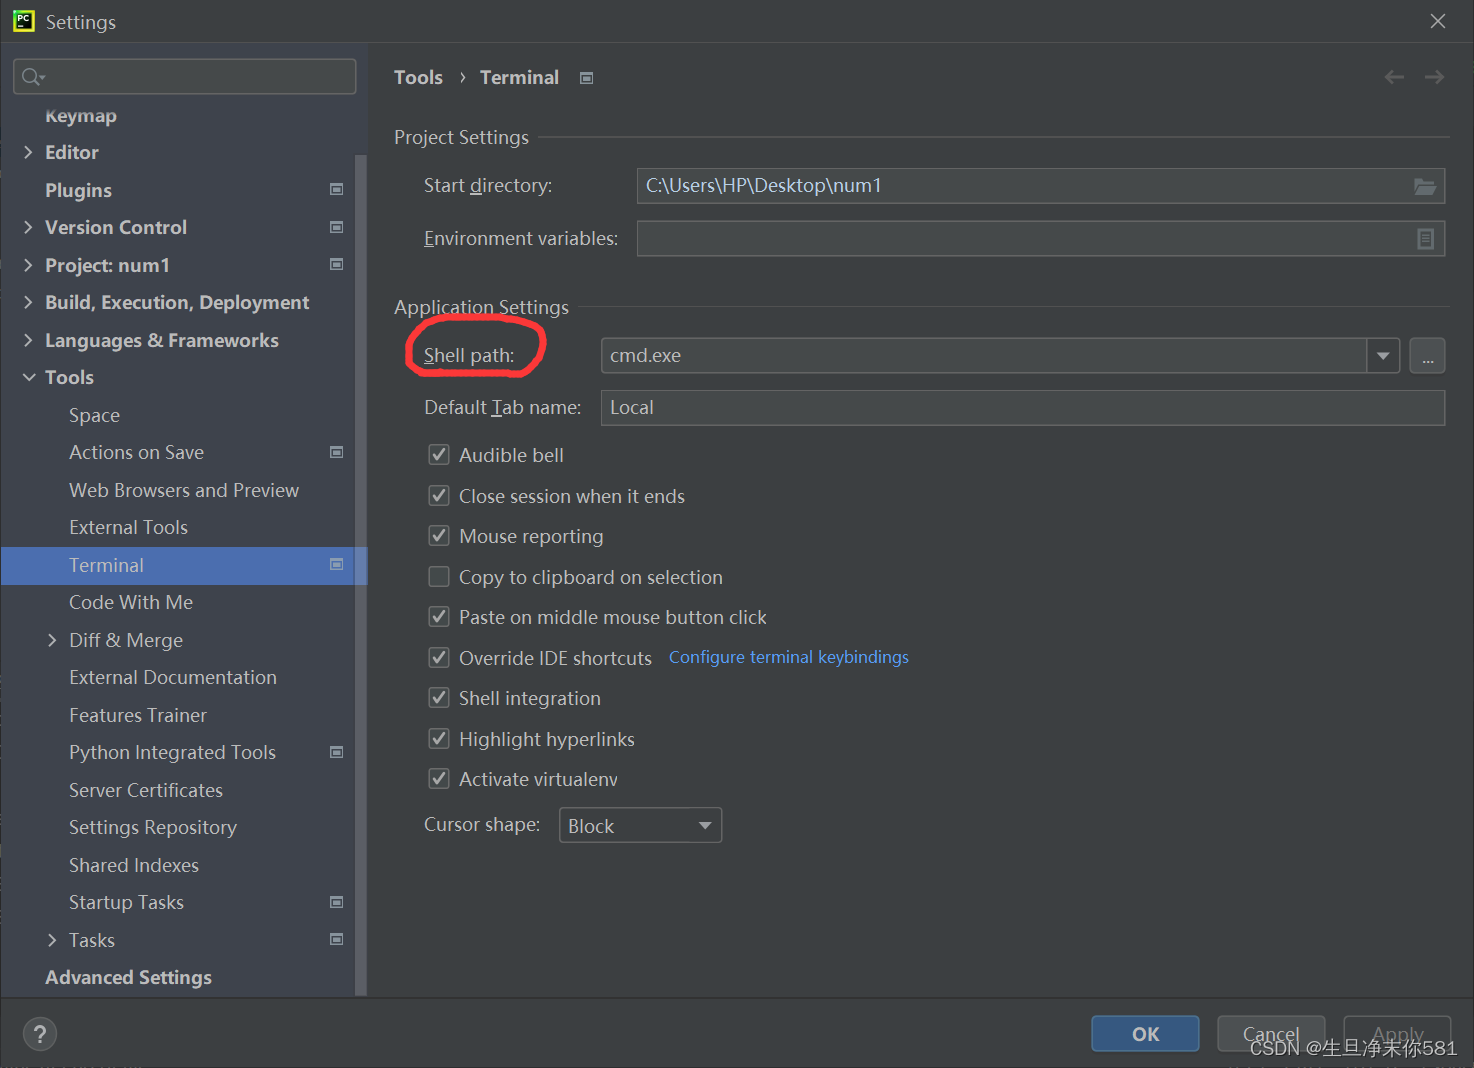
Task: Select Python Integrated Tools in sidebar
Action: pyautogui.click(x=172, y=752)
